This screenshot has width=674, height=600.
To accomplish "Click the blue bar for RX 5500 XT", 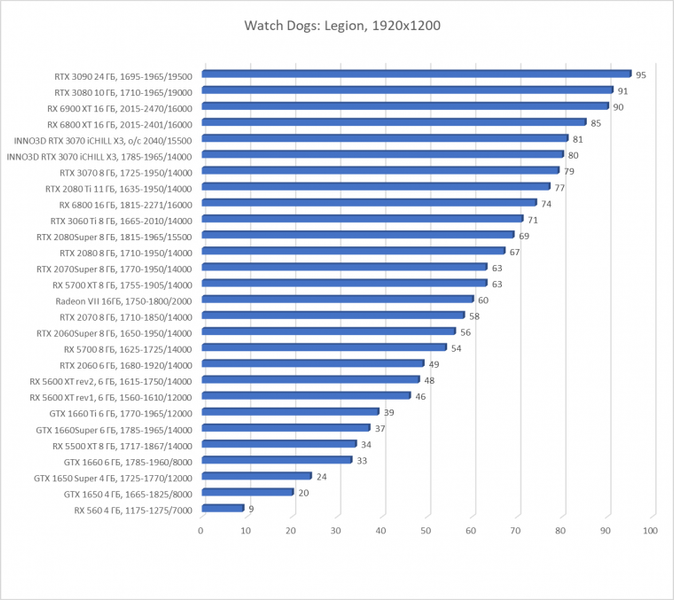I will click(279, 443).
